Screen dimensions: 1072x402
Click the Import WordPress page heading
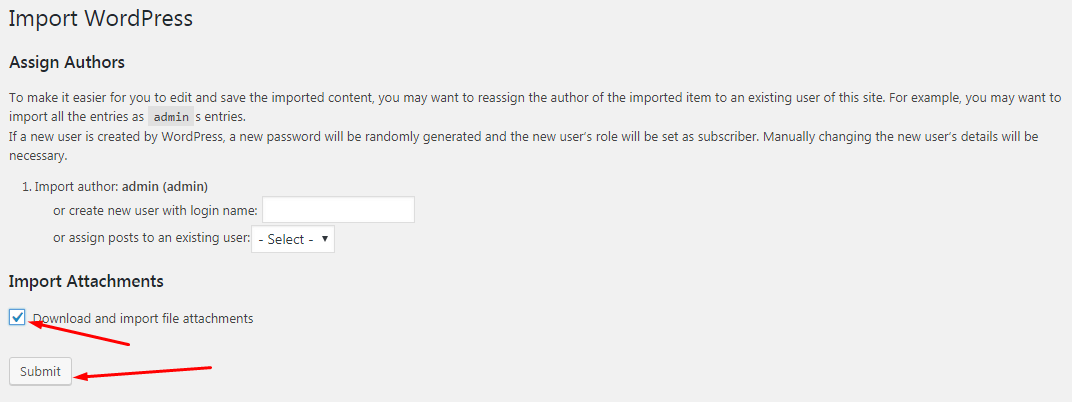click(100, 18)
